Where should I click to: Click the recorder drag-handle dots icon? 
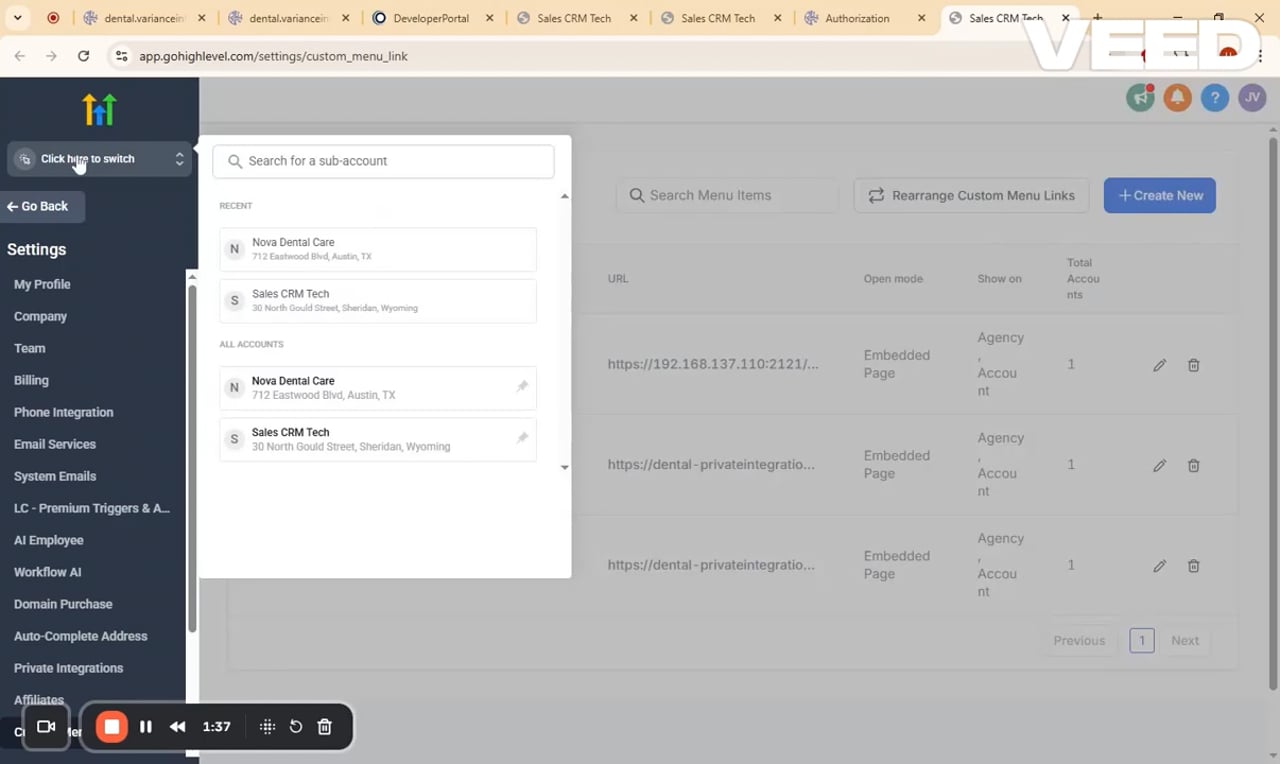point(267,727)
